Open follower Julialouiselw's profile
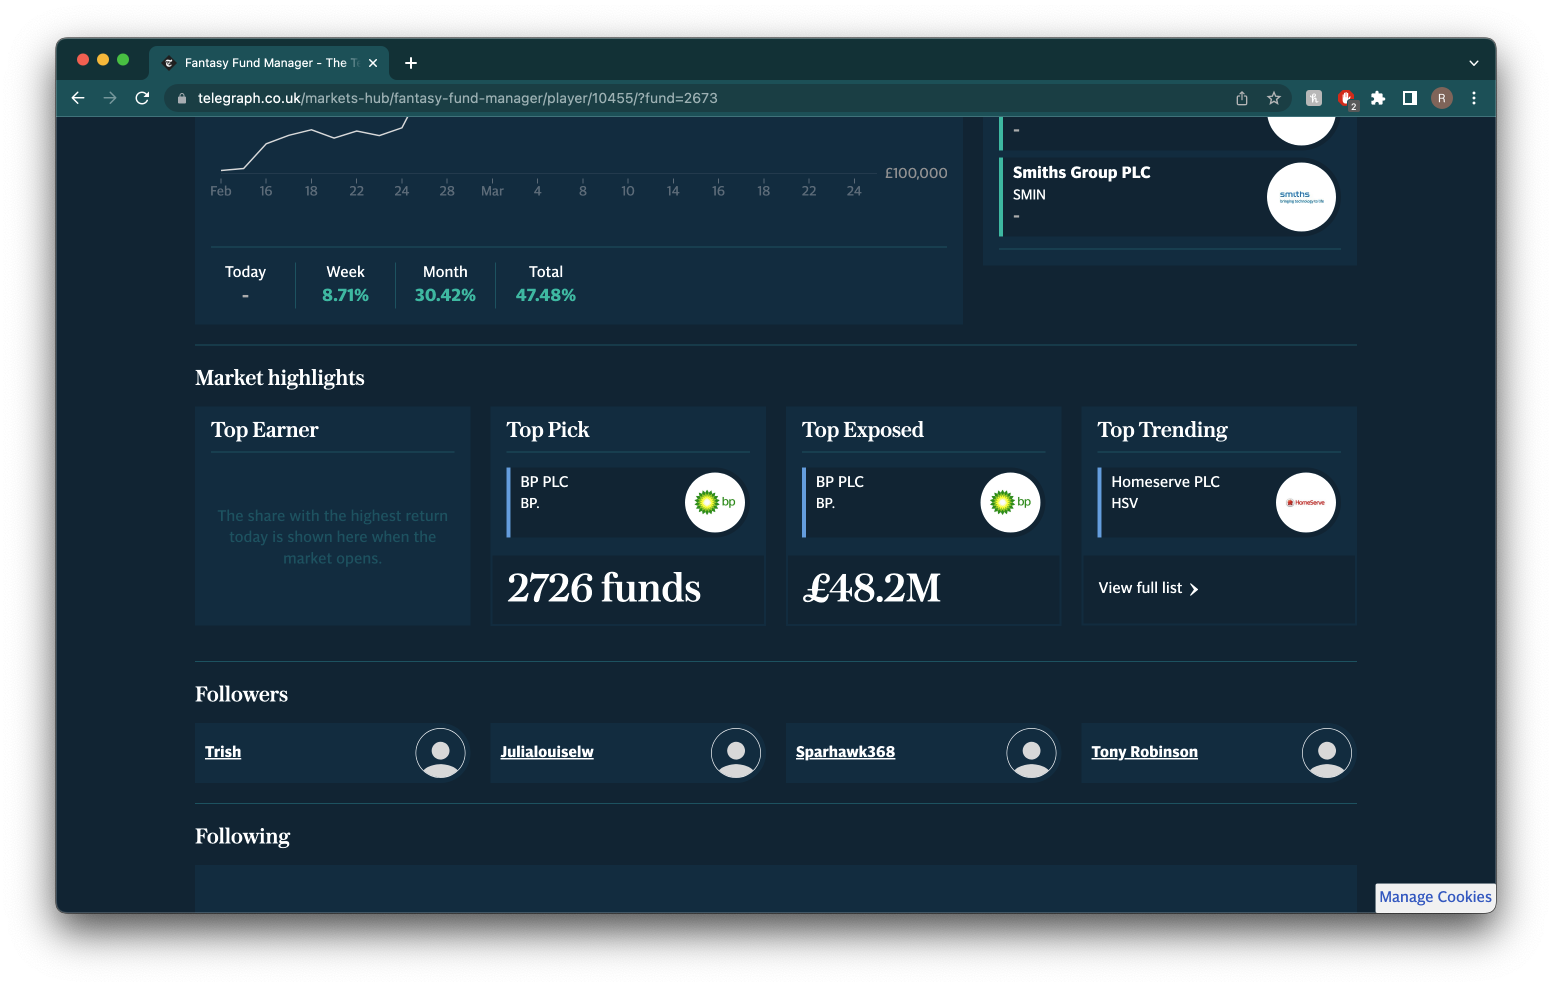1552x987 pixels. pyautogui.click(x=547, y=752)
